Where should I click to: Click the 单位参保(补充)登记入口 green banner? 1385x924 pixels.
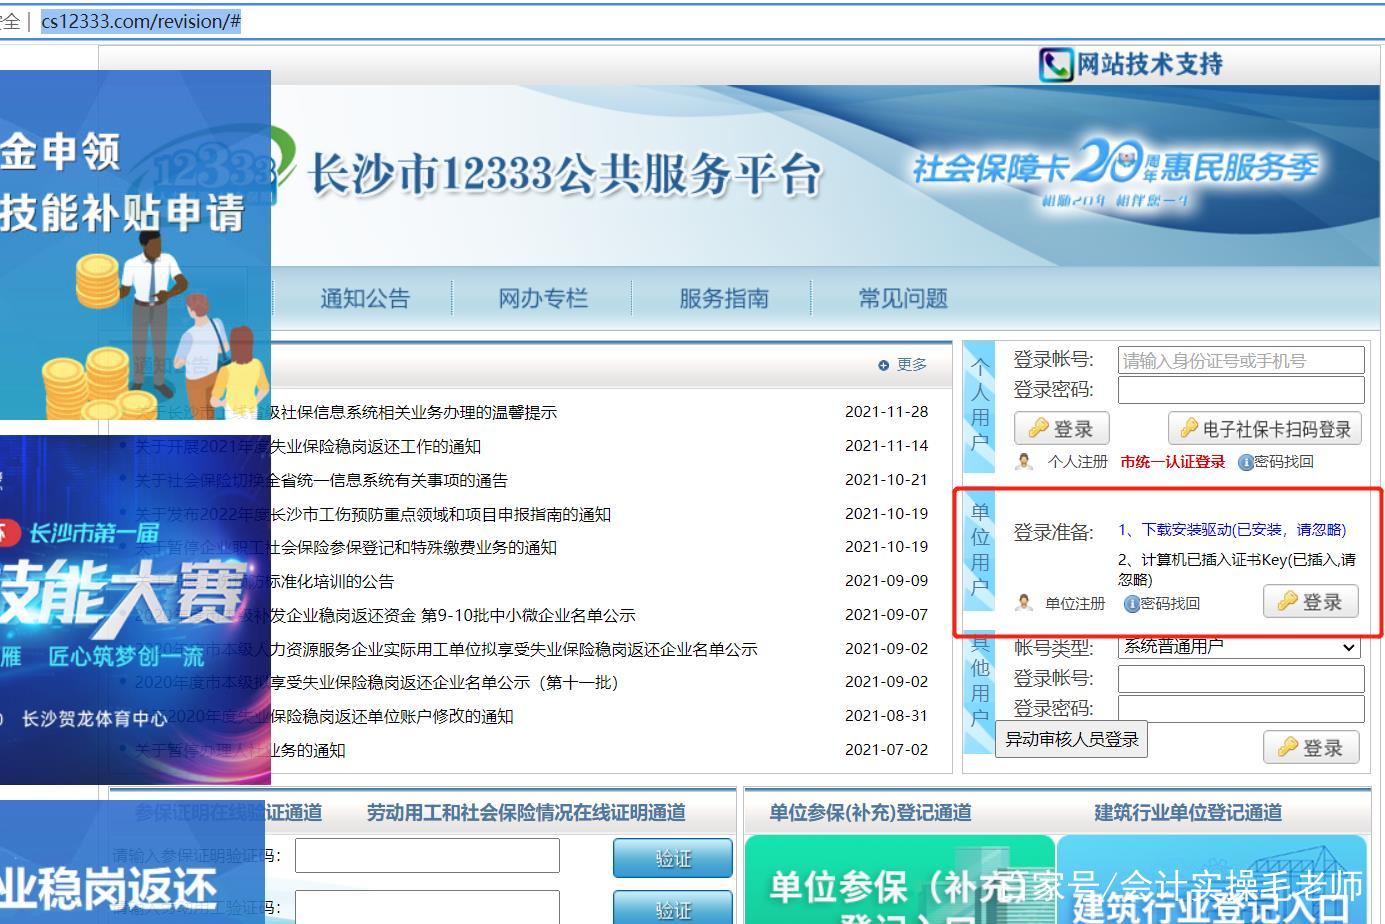pyautogui.click(x=900, y=880)
